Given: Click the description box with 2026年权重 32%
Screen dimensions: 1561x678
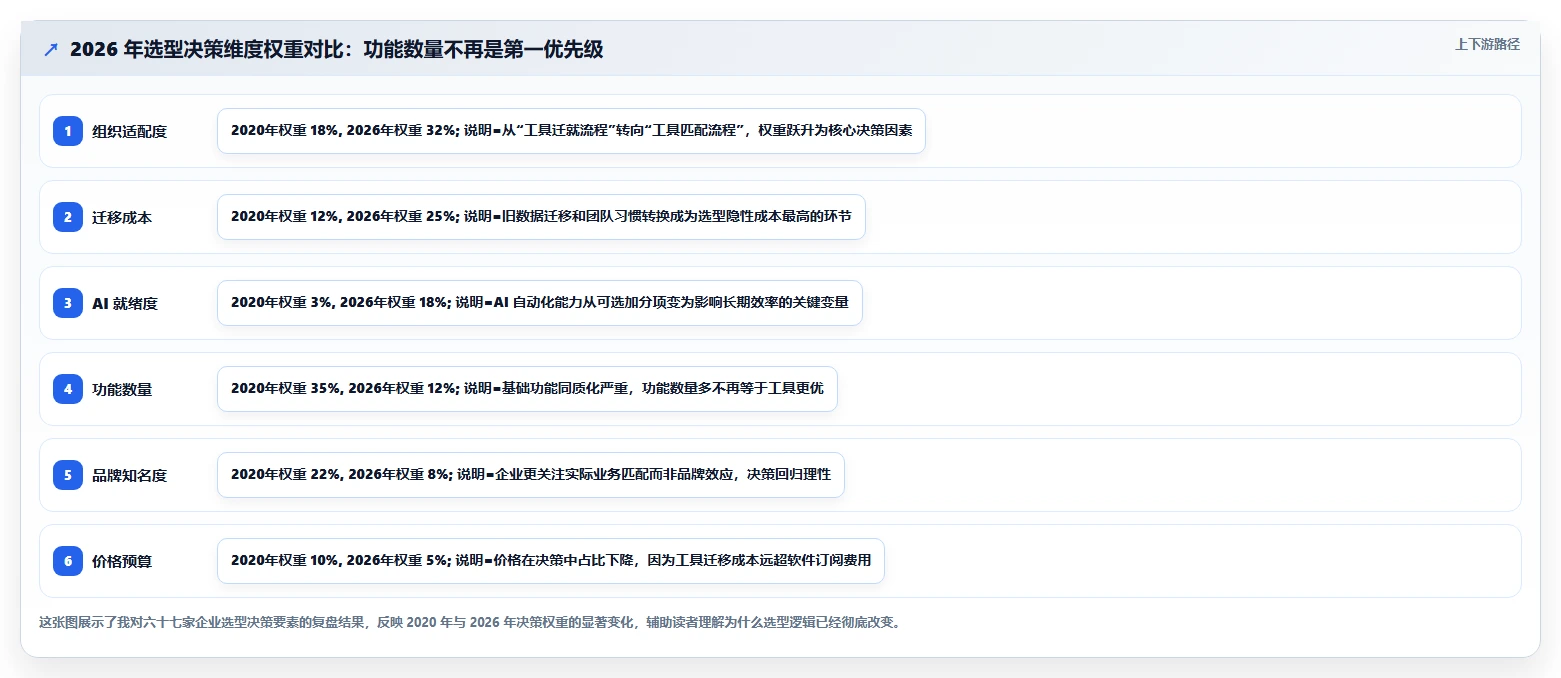Looking at the screenshot, I should coord(571,131).
